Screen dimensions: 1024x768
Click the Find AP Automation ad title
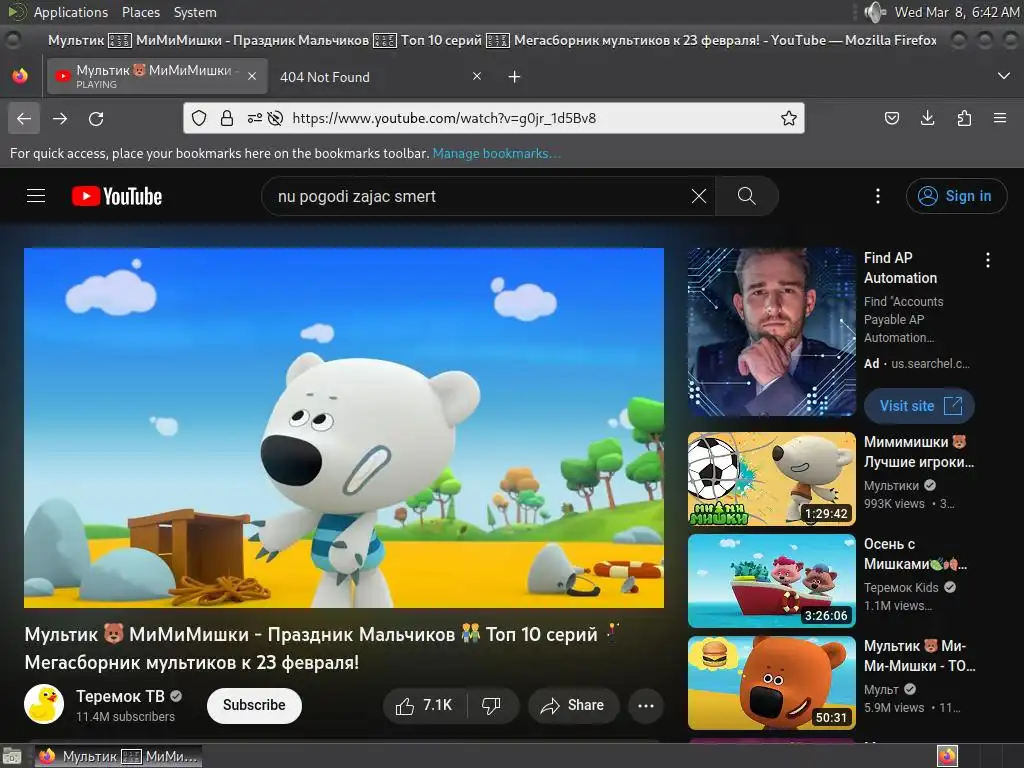click(901, 268)
